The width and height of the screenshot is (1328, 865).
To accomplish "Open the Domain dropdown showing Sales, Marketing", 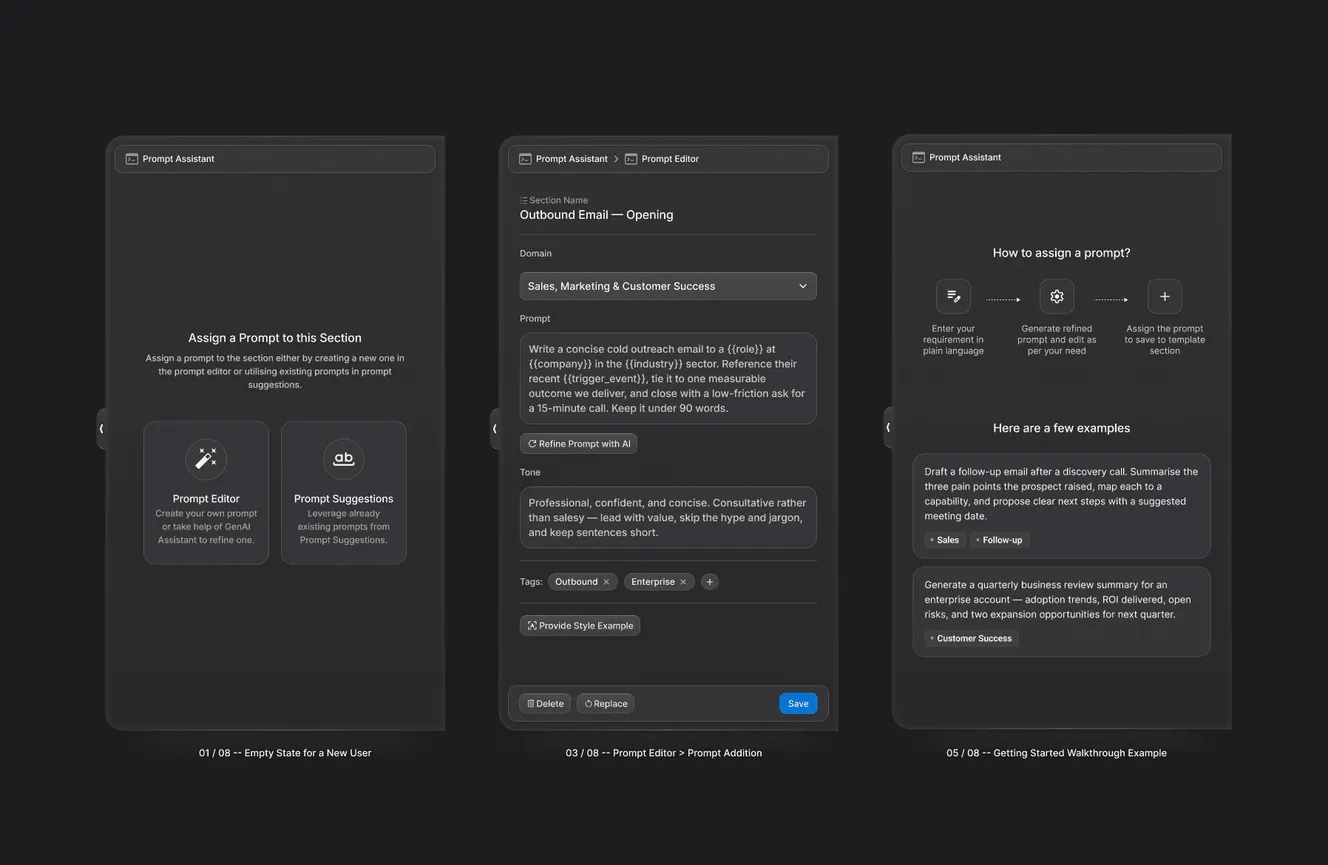I will pos(668,286).
